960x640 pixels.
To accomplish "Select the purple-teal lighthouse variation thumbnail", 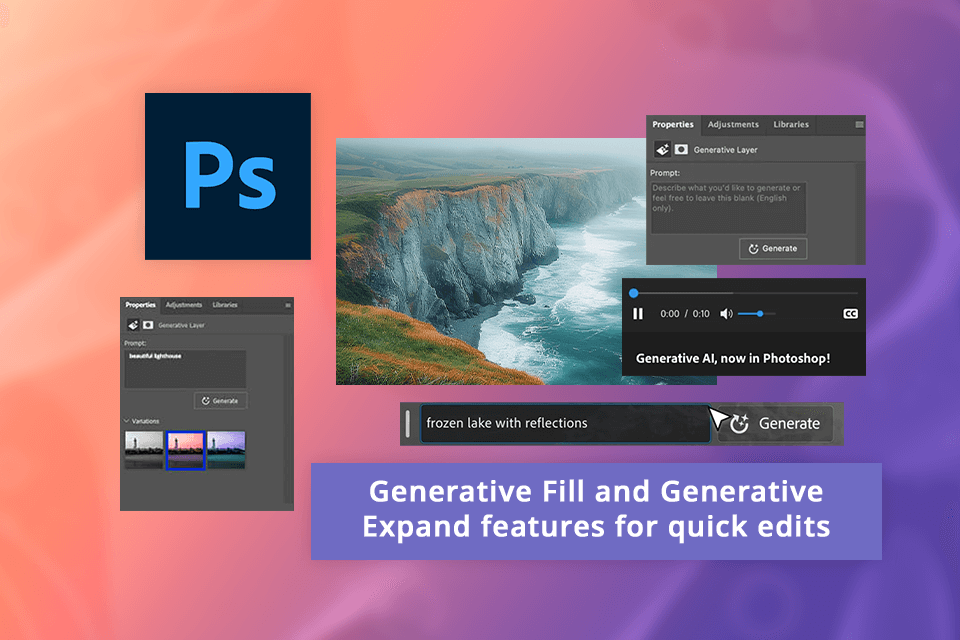I will pos(226,450).
